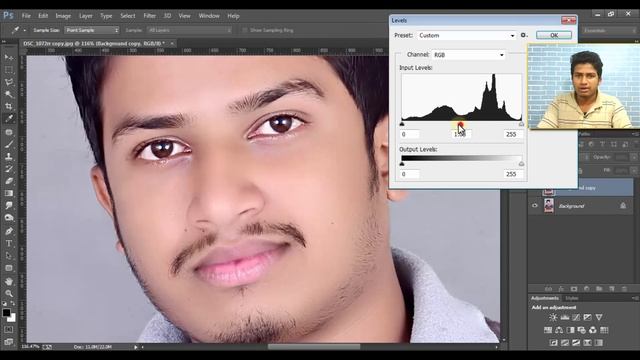
Task: Click the black input levels slider
Action: pos(402,124)
